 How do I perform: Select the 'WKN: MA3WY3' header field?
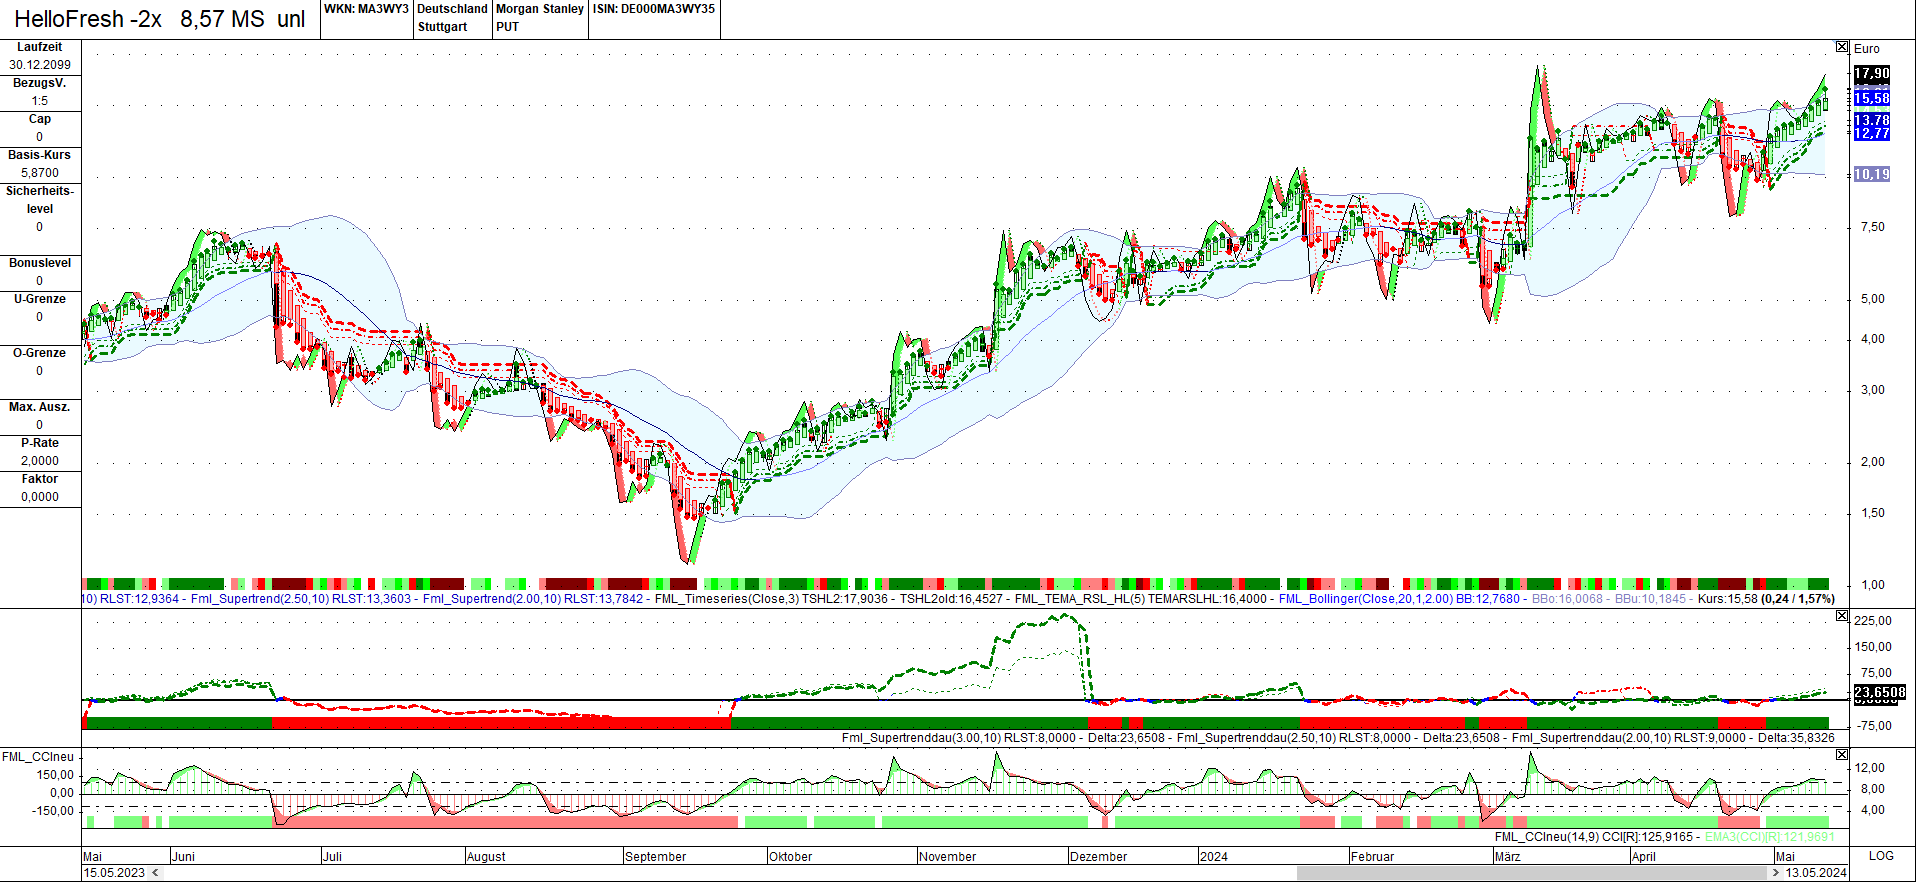click(366, 9)
